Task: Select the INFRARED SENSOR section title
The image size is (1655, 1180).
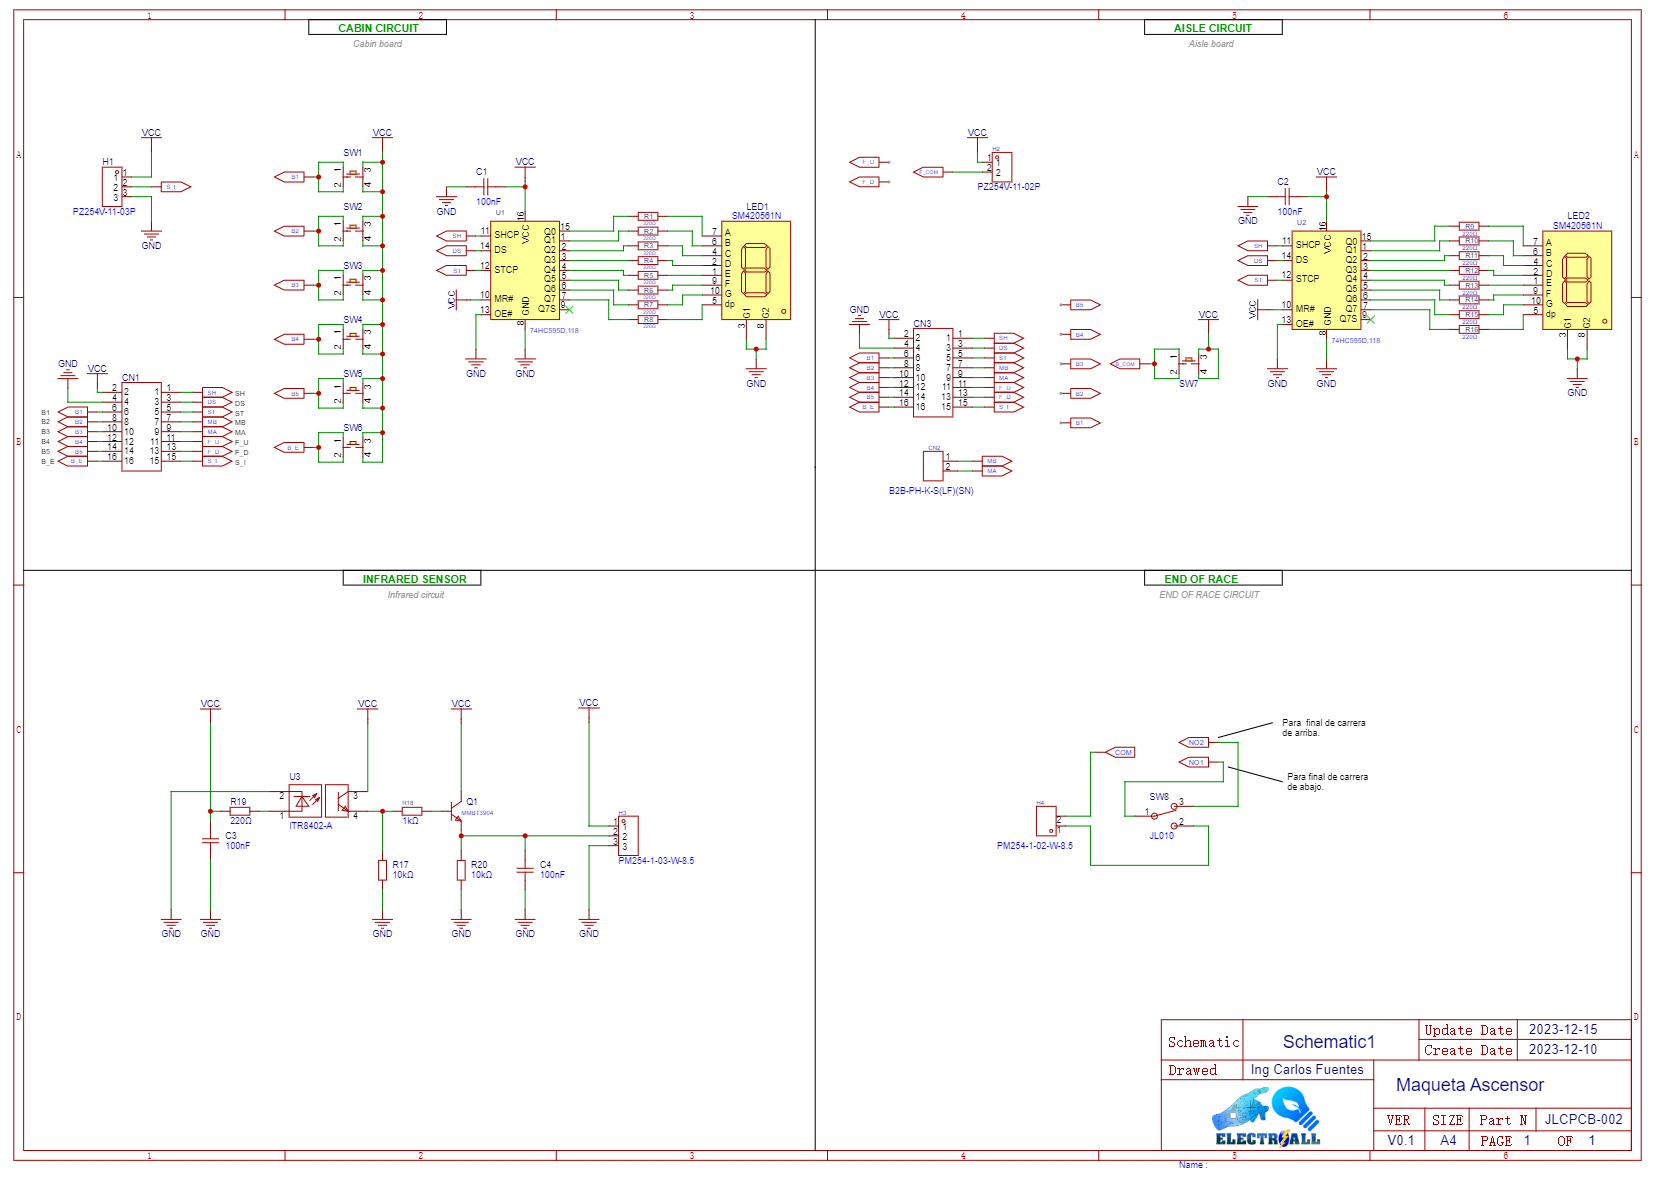Action: pos(413,579)
